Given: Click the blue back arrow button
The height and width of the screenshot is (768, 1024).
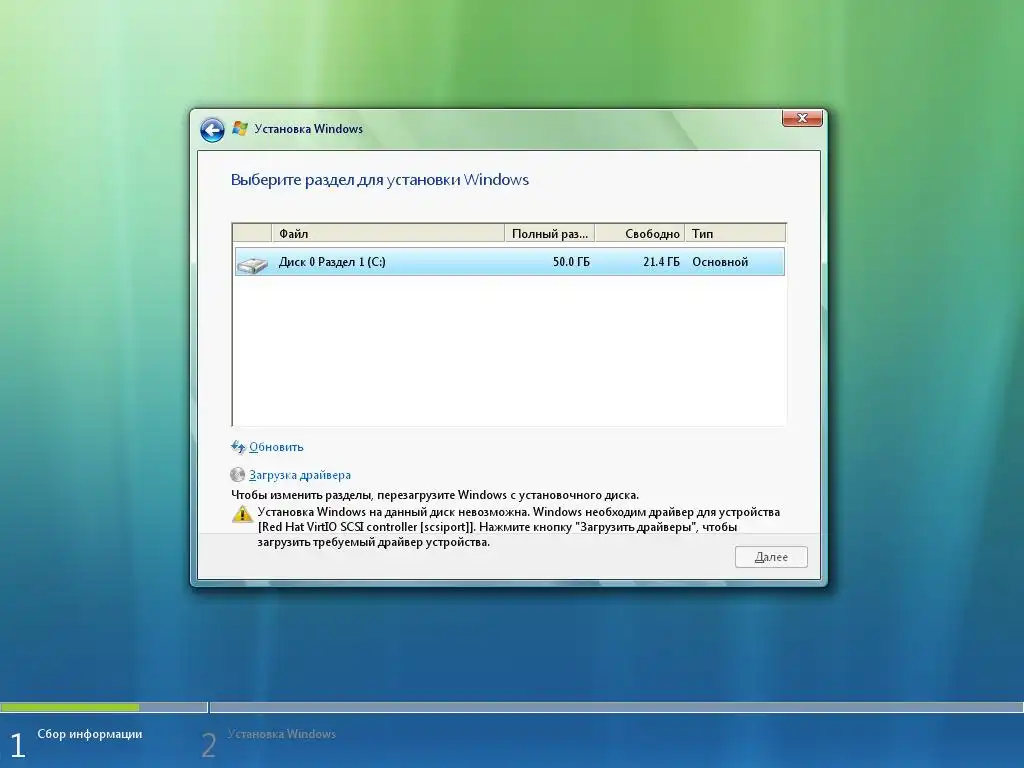Looking at the screenshot, I should (212, 130).
